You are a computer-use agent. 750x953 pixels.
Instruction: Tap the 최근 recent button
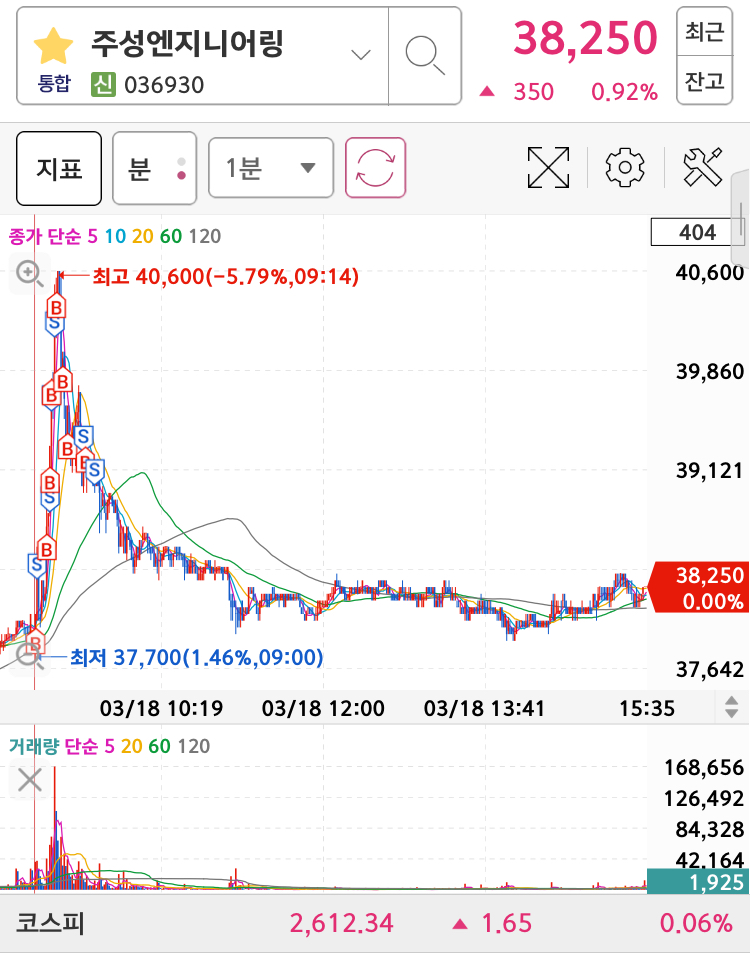click(x=704, y=31)
